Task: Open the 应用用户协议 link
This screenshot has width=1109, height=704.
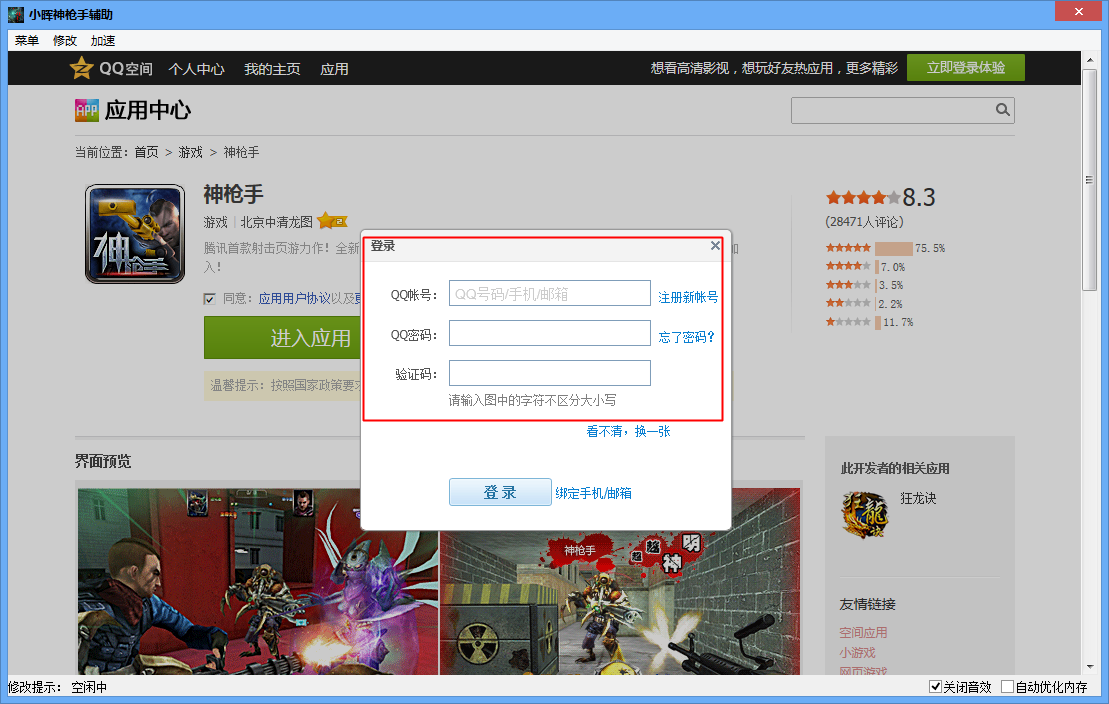Action: click(x=294, y=299)
